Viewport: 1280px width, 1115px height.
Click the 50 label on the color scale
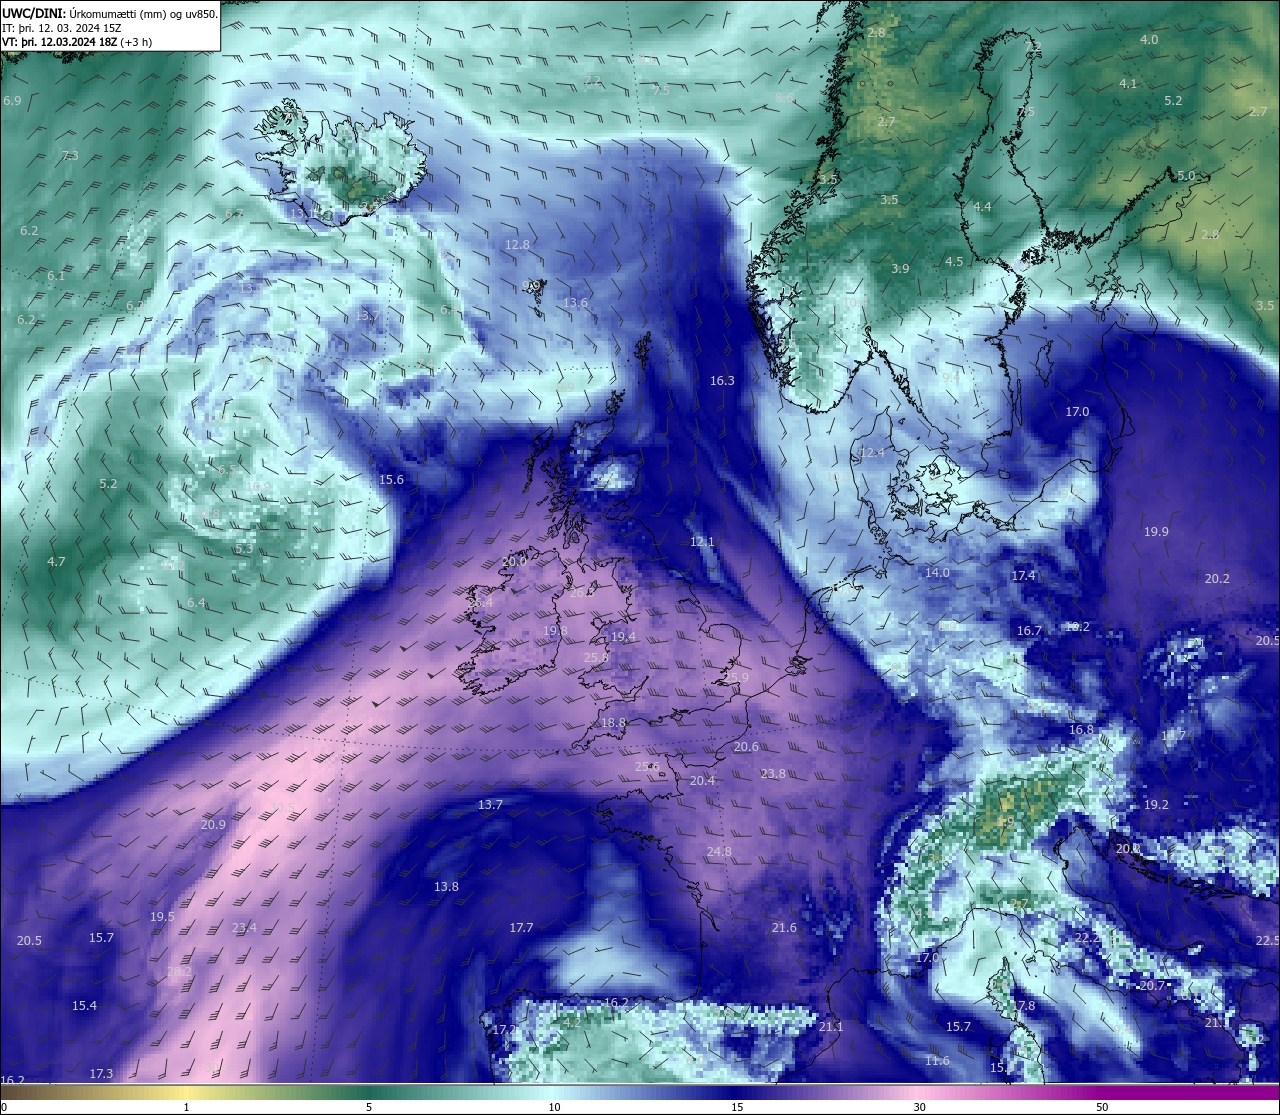point(1102,1107)
